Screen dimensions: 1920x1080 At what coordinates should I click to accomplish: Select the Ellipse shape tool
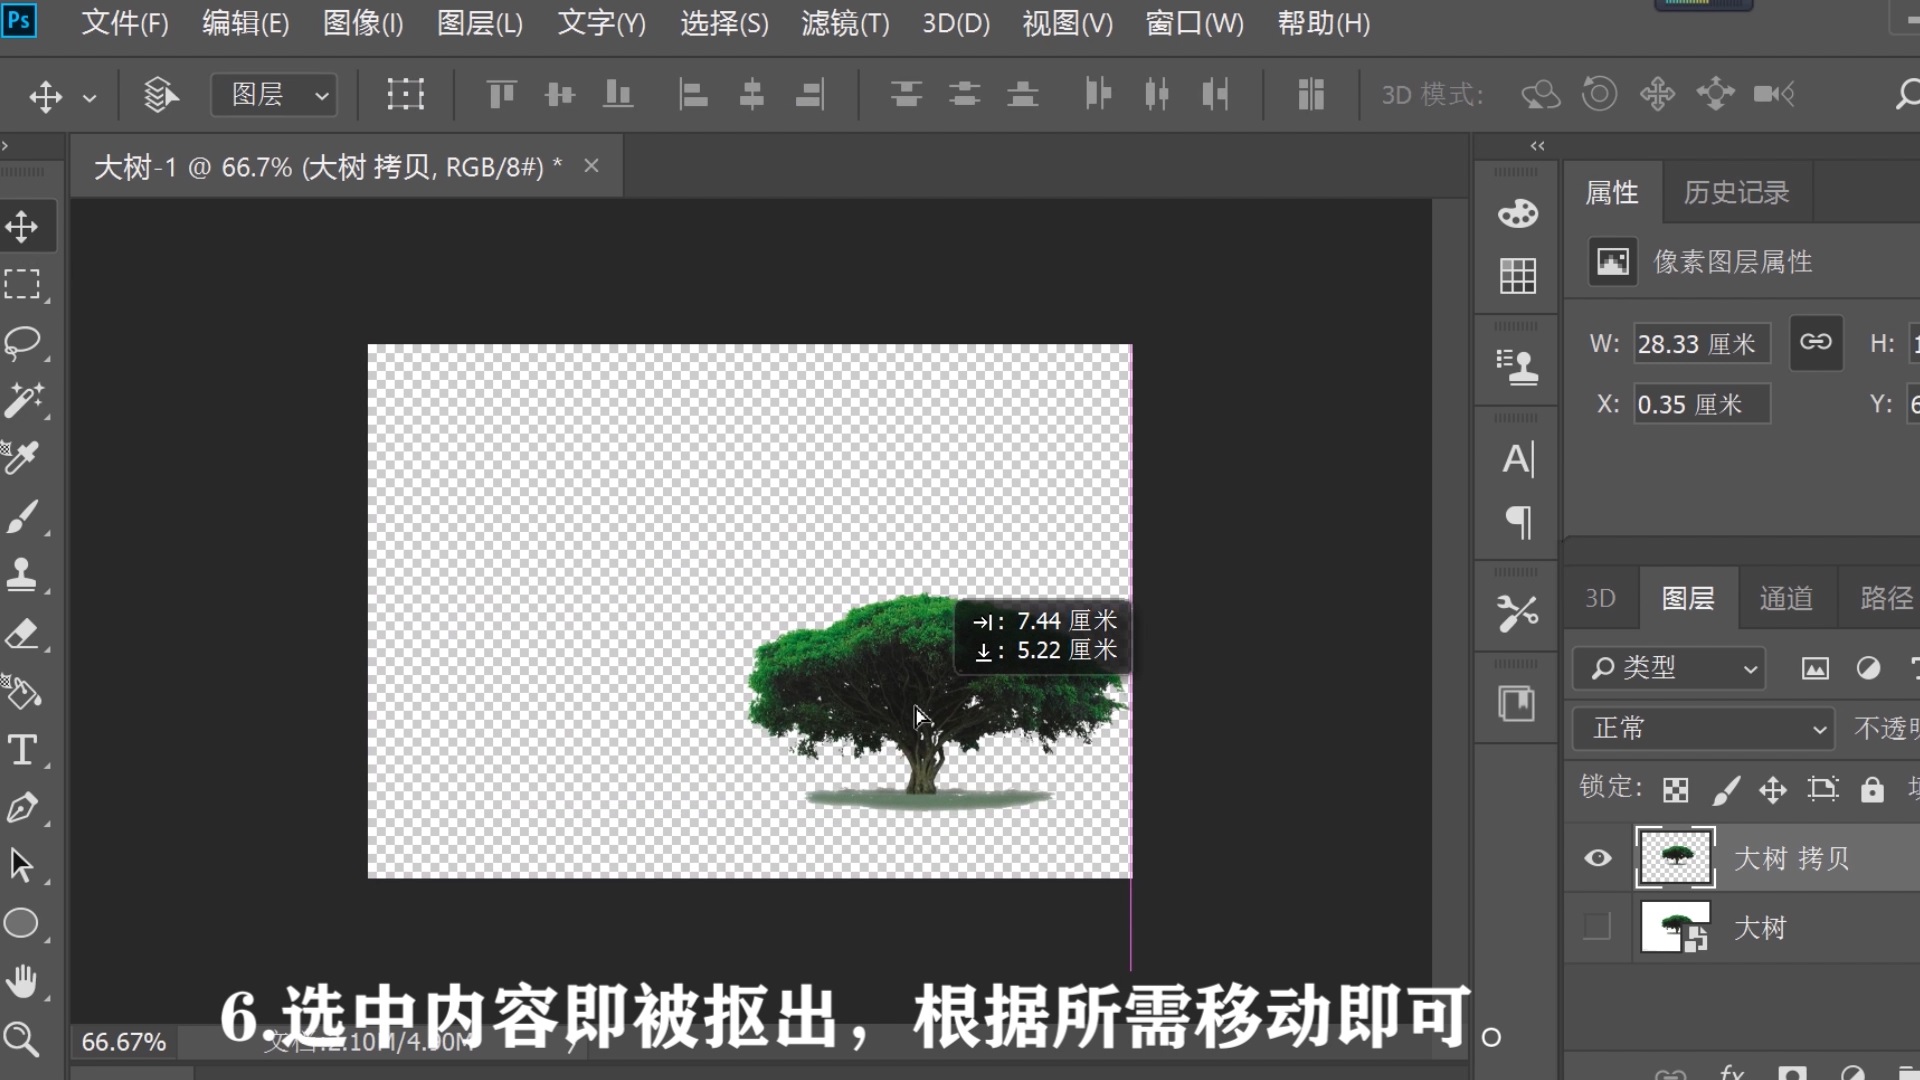pos(22,923)
